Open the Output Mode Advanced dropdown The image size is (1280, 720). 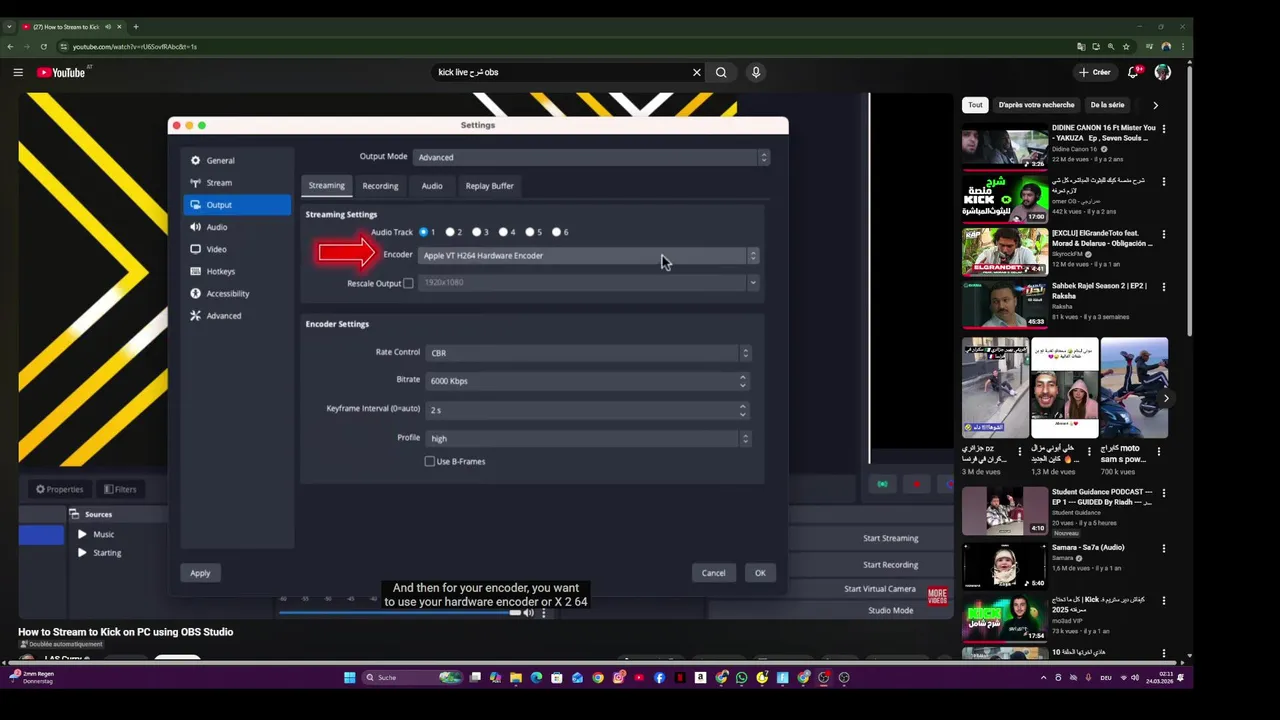[591, 157]
